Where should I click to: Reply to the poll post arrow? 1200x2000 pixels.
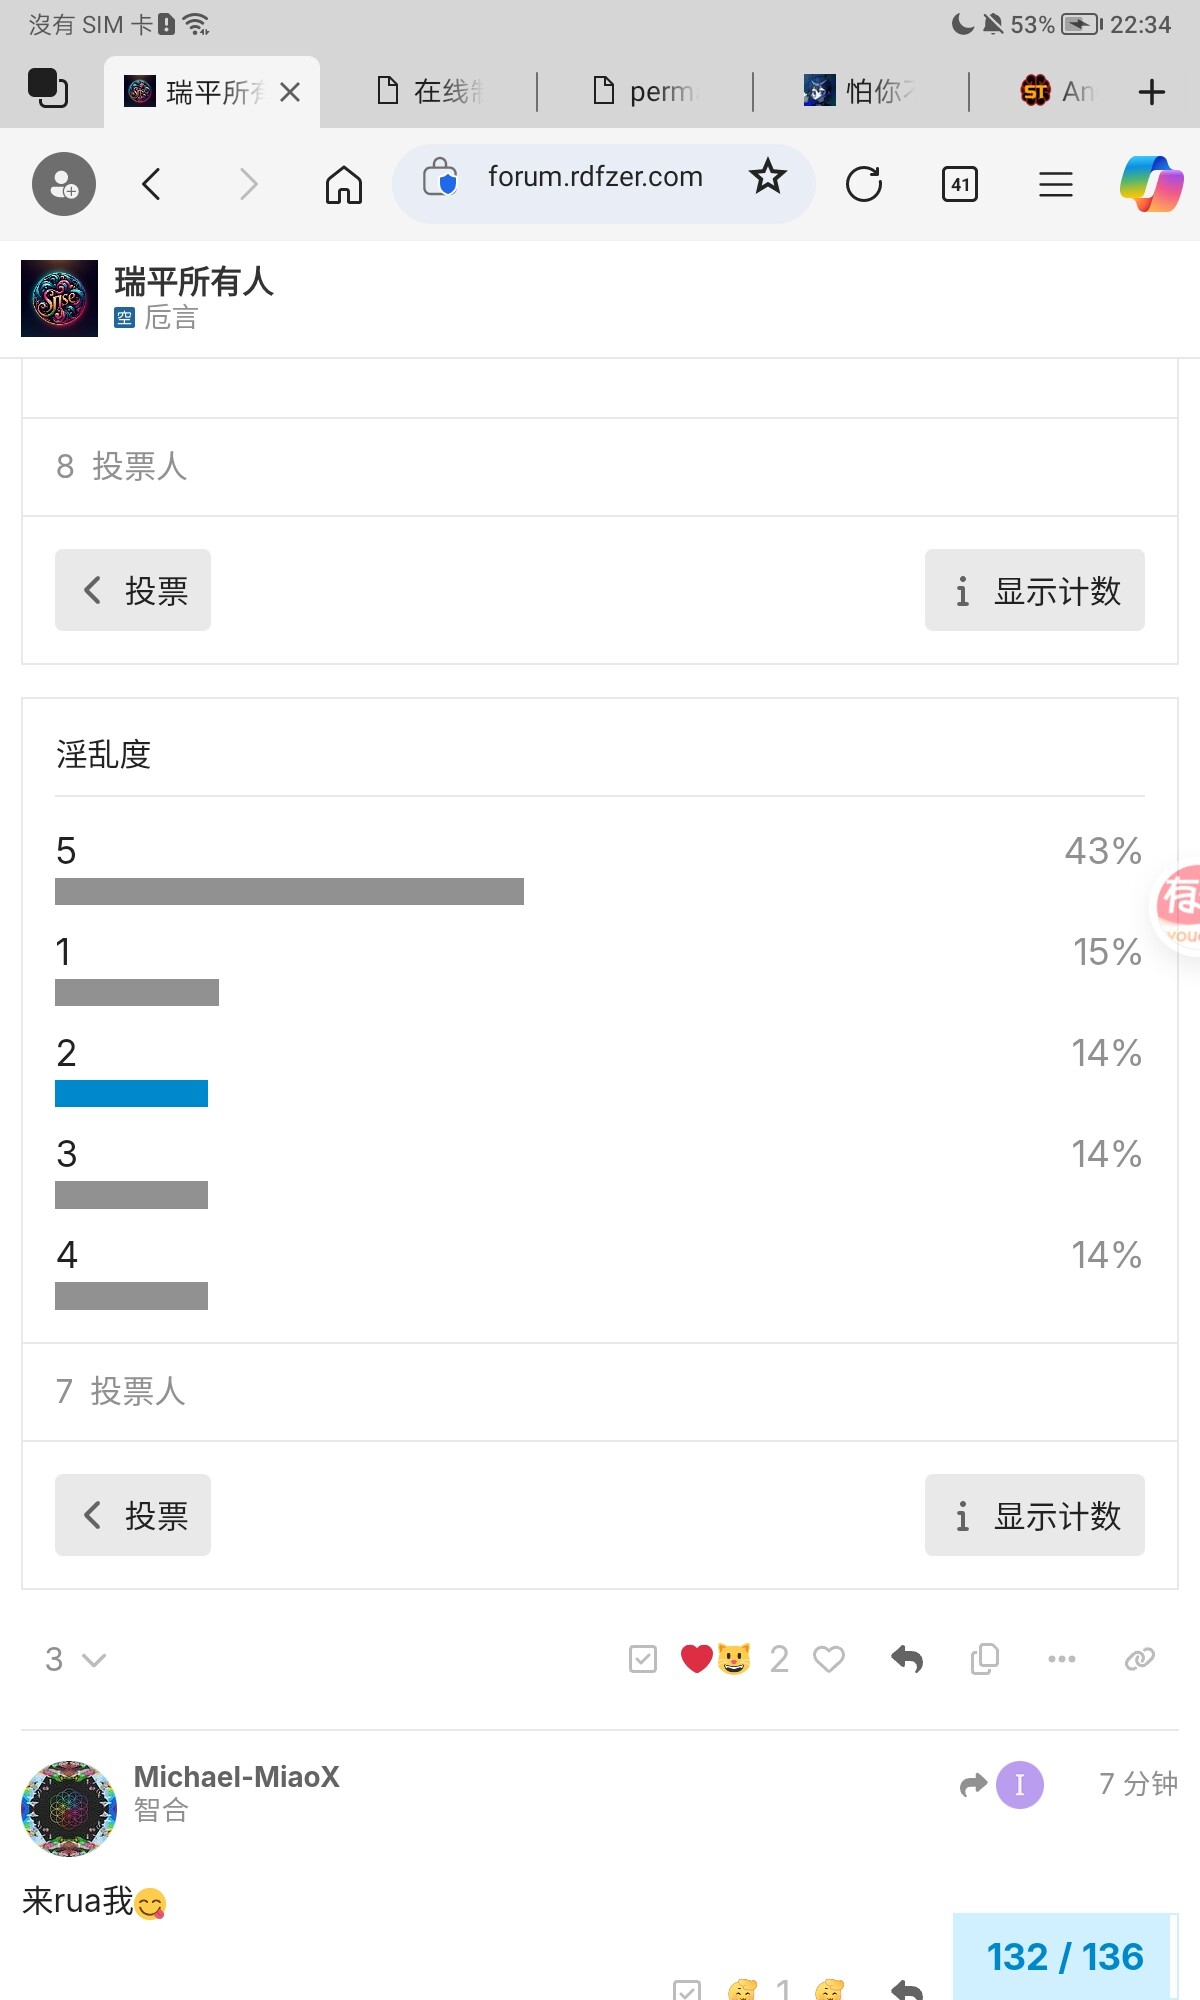tap(907, 1659)
